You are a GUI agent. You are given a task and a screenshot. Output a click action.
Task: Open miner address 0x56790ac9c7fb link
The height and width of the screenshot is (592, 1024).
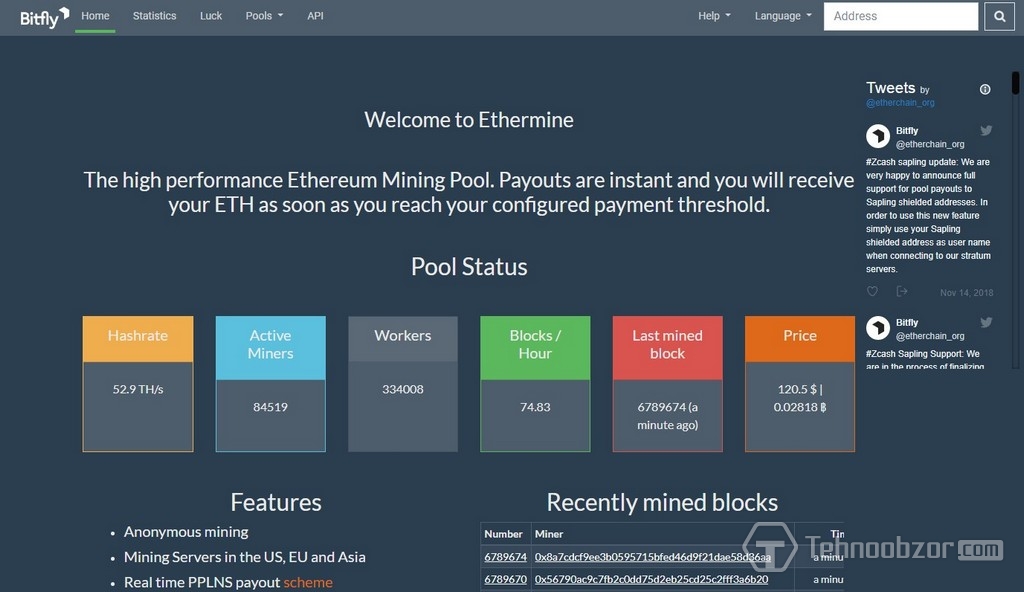point(651,579)
